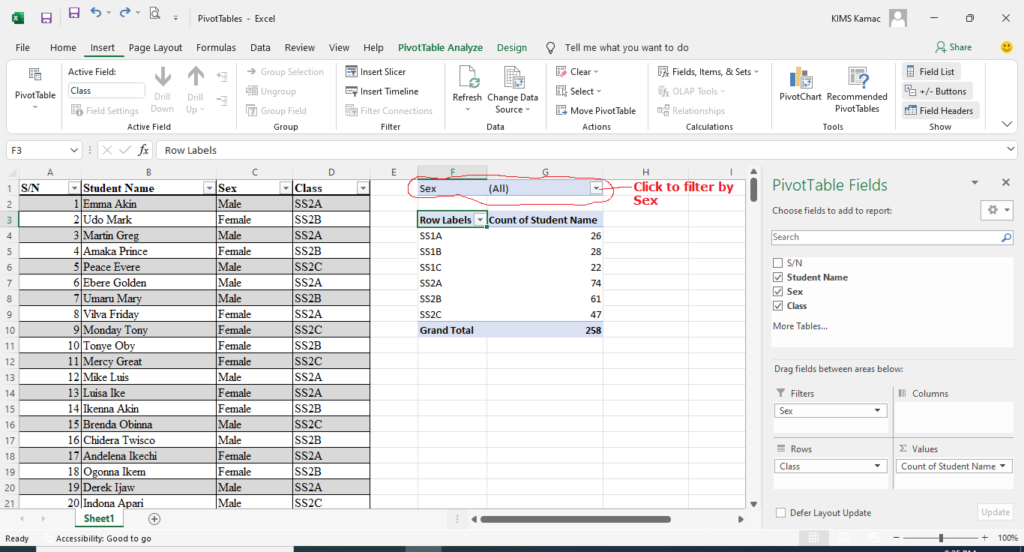Toggle Field Headers display
This screenshot has width=1024, height=552.
point(939,111)
